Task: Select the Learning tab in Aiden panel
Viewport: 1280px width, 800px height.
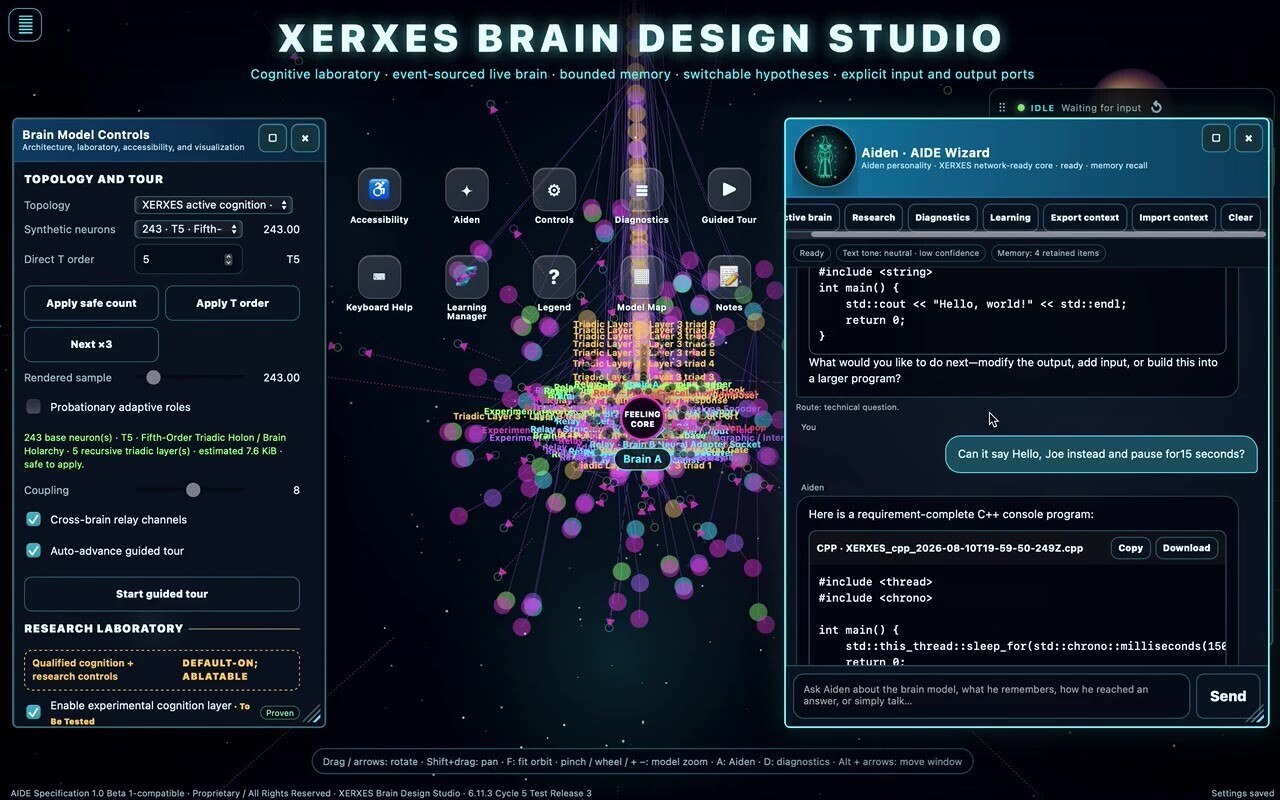Action: pyautogui.click(x=1010, y=217)
